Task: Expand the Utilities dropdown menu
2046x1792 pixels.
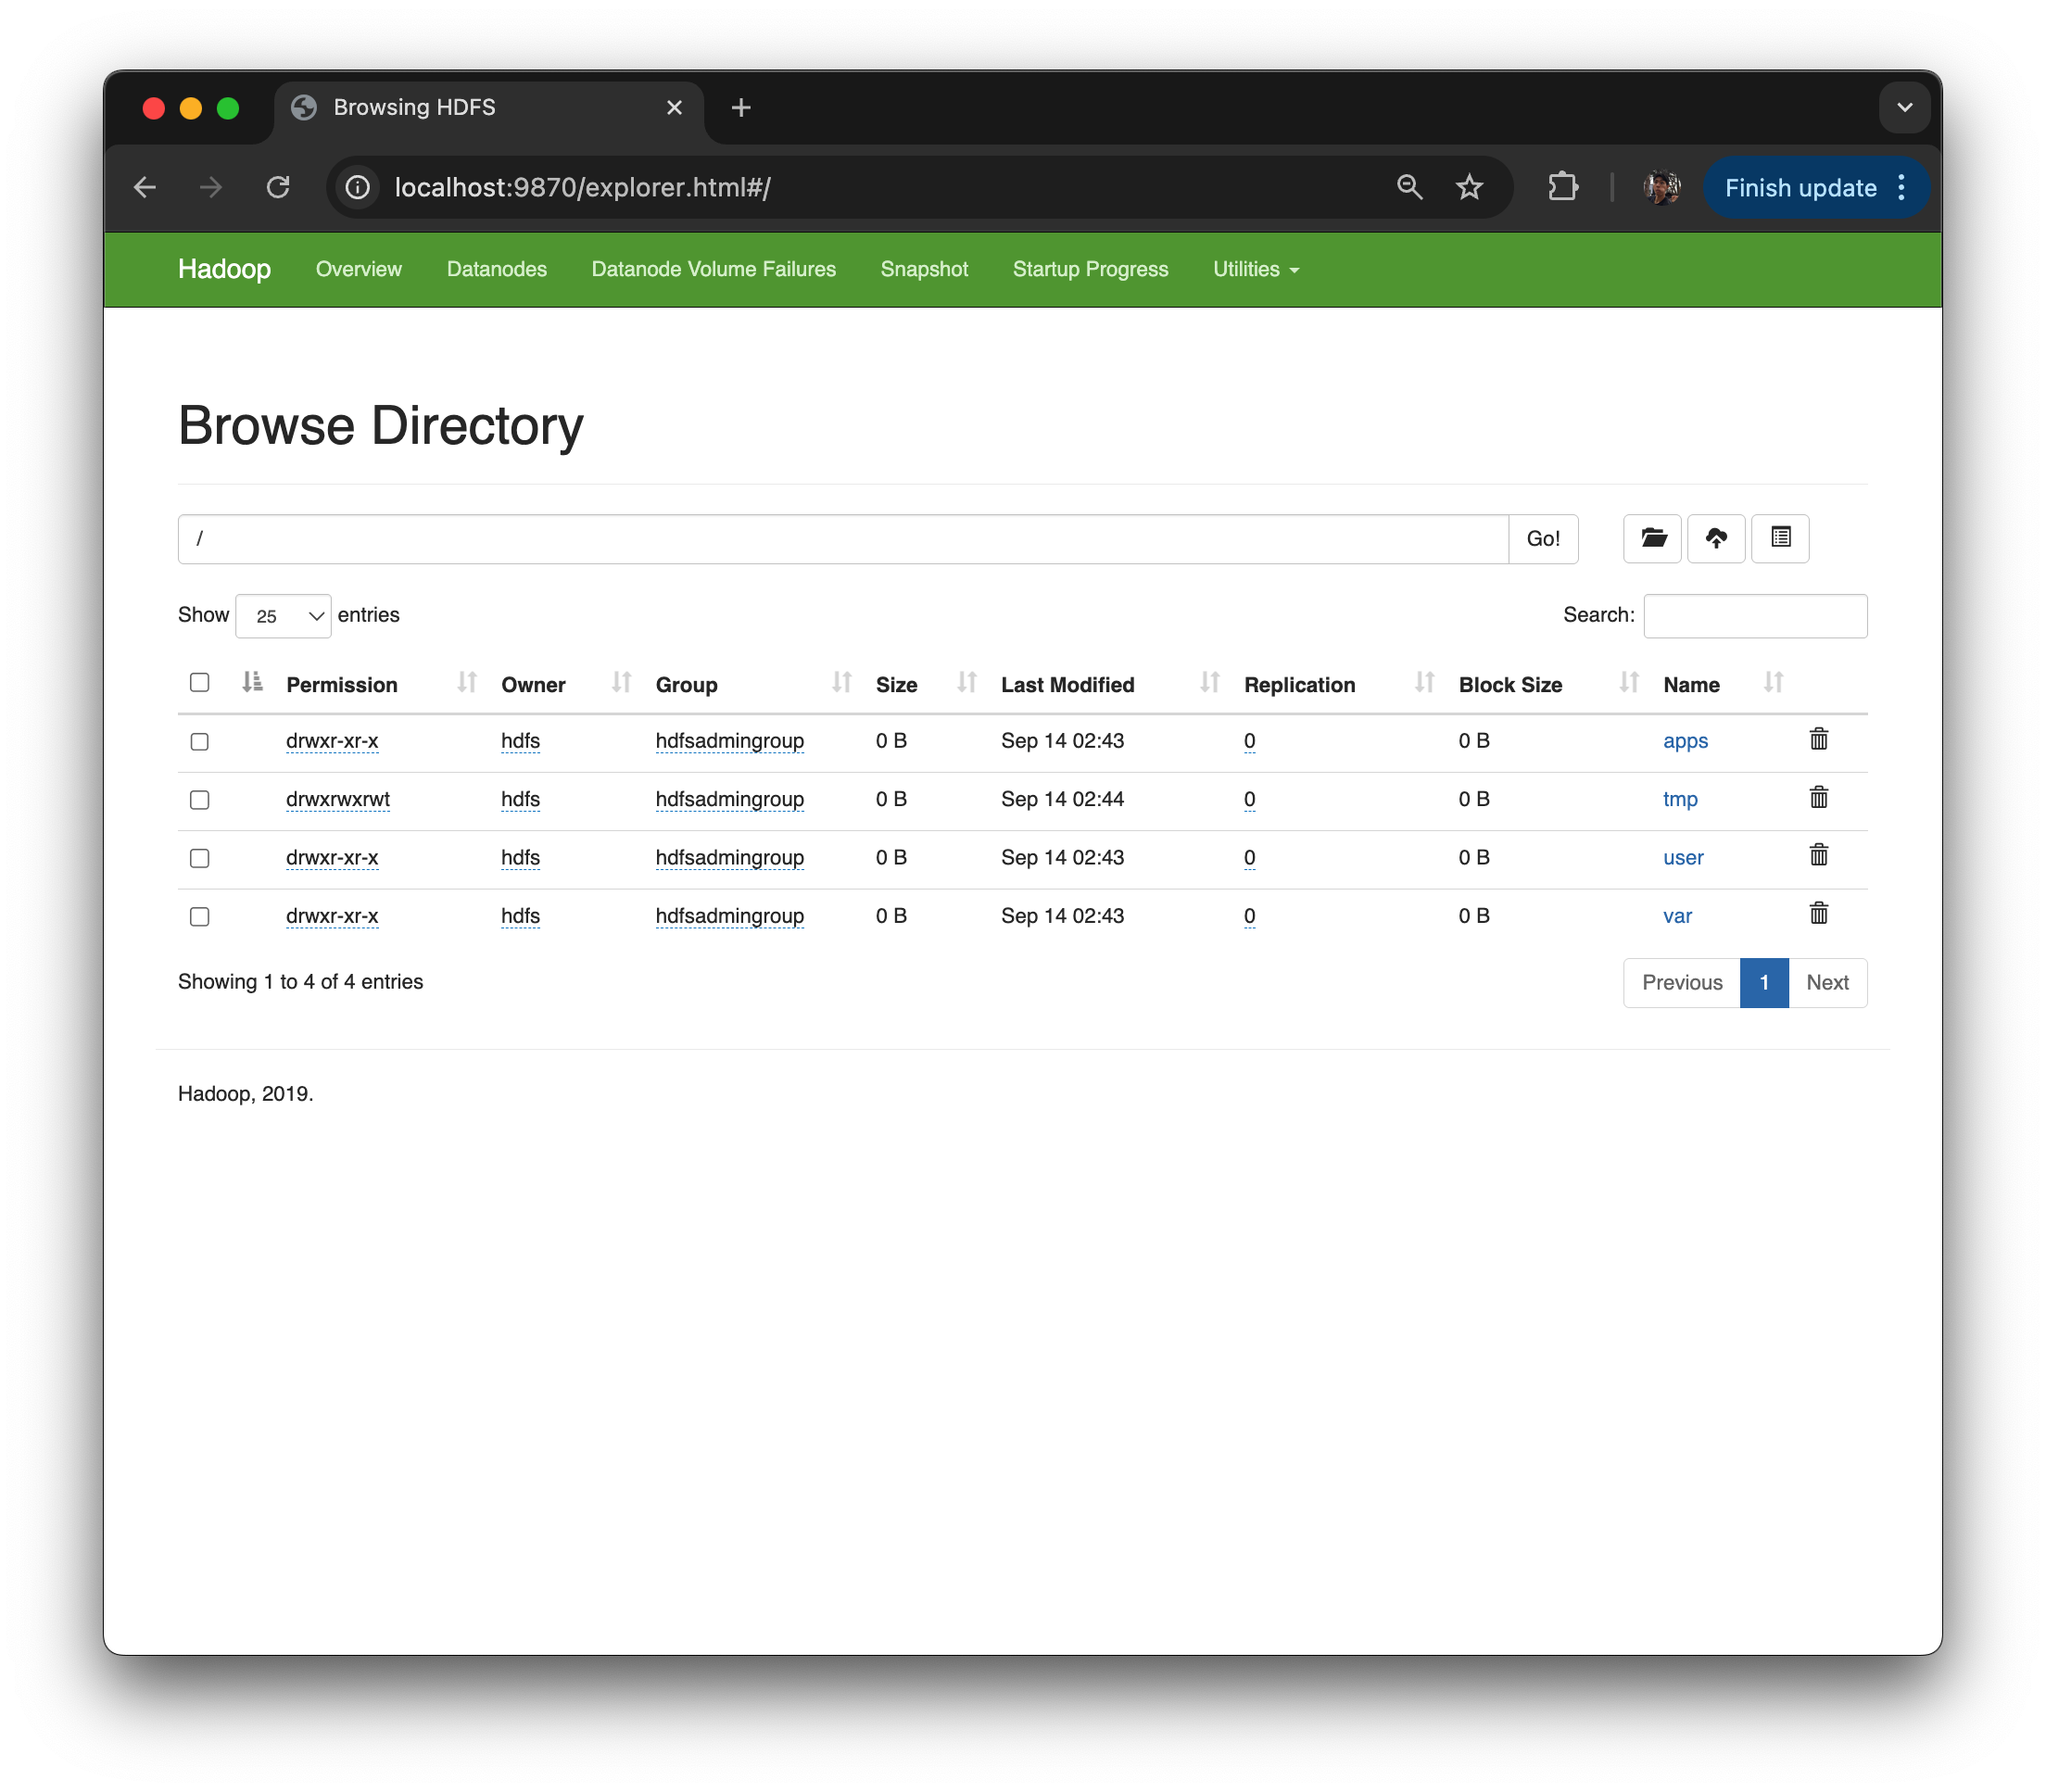Action: click(1255, 270)
